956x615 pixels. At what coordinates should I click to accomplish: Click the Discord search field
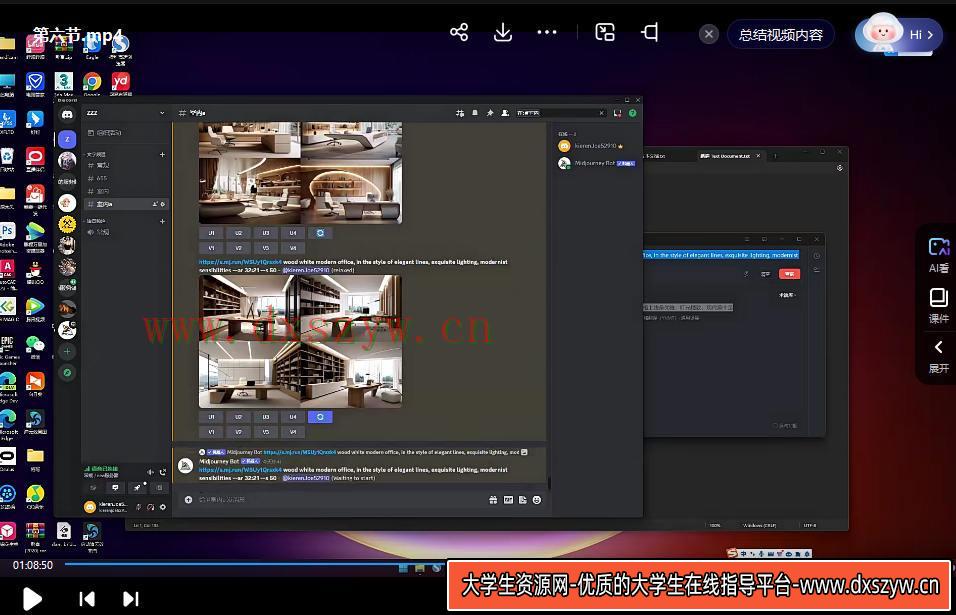point(560,113)
